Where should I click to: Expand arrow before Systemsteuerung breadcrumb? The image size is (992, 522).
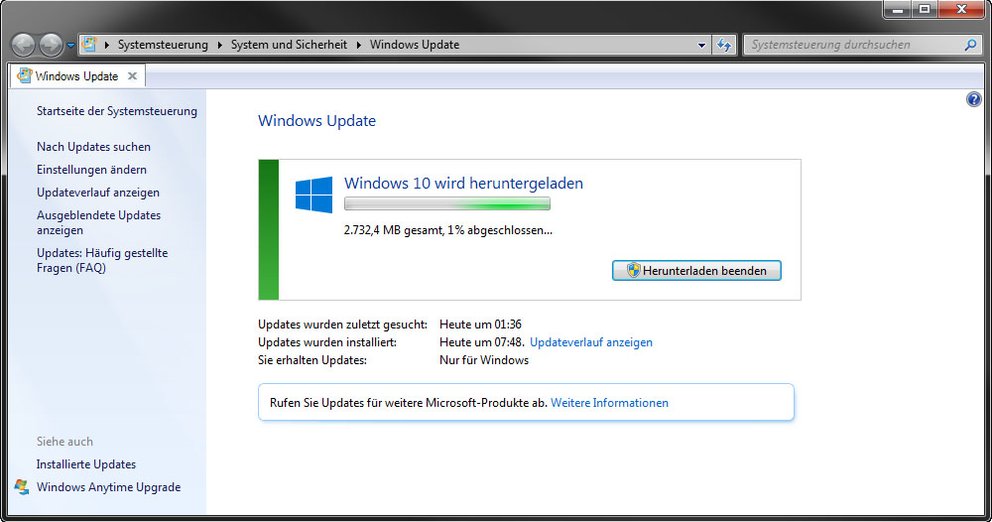(x=107, y=45)
